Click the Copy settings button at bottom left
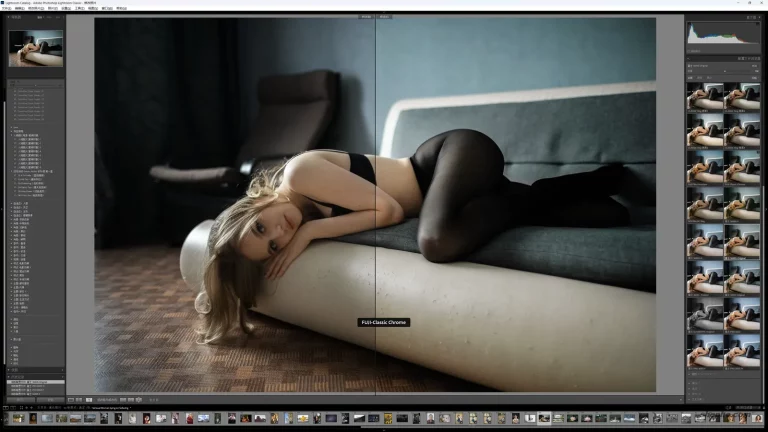768x432 pixels. (20, 399)
